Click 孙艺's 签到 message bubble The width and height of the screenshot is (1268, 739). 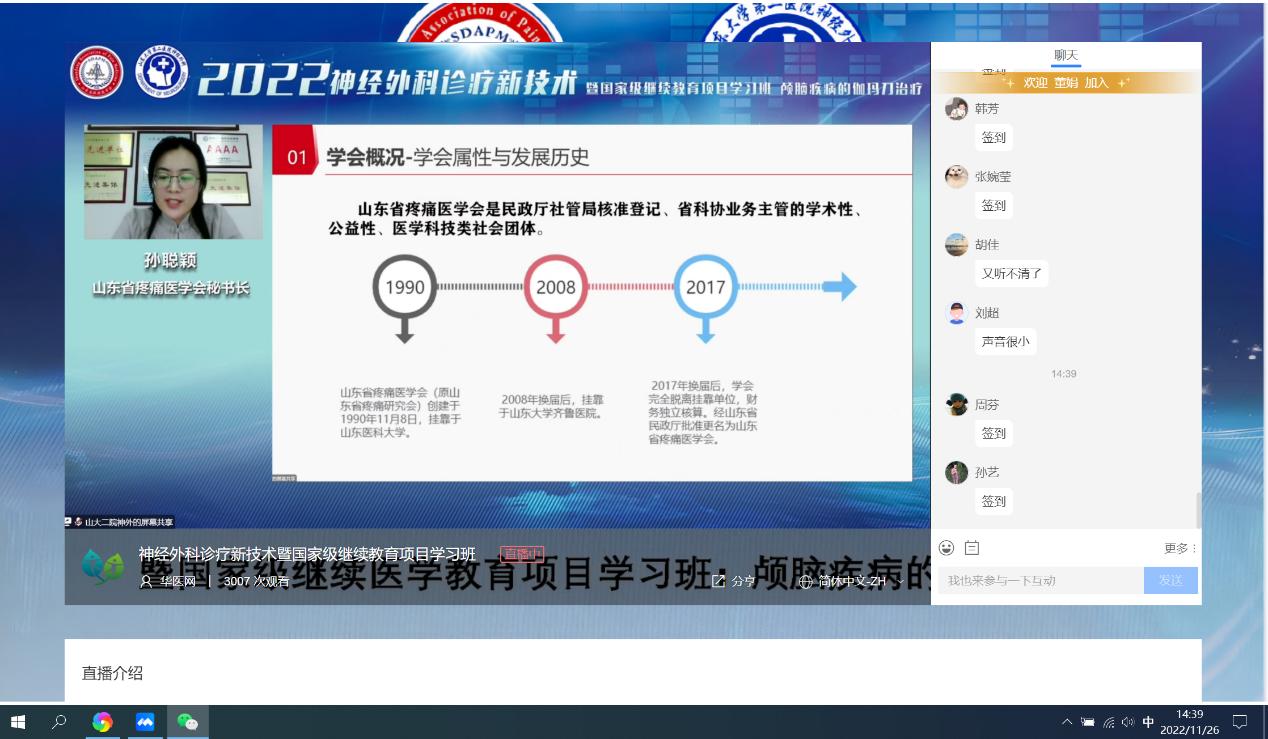pos(993,501)
